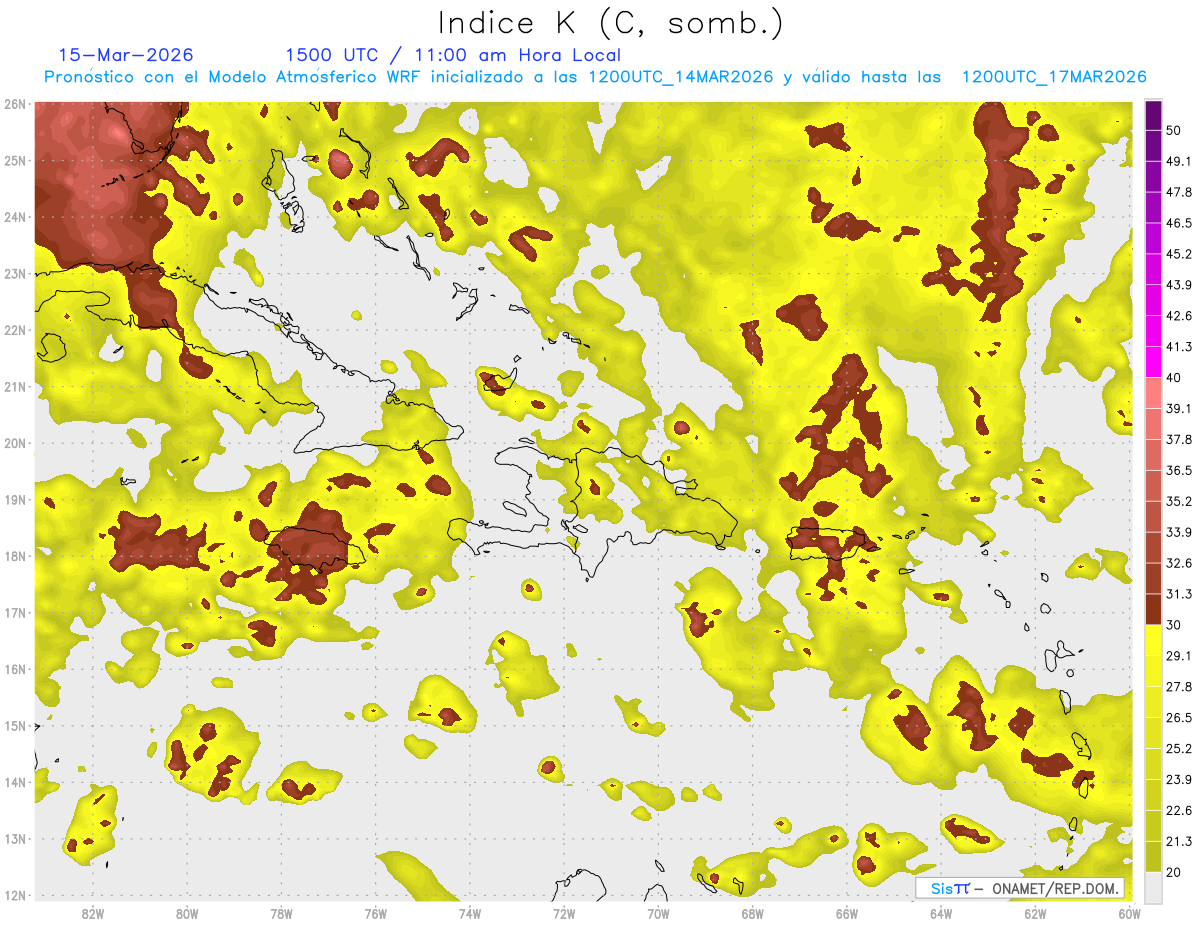The height and width of the screenshot is (927, 1200).
Task: Click the colorbar value '20'
Action: click(x=1175, y=872)
